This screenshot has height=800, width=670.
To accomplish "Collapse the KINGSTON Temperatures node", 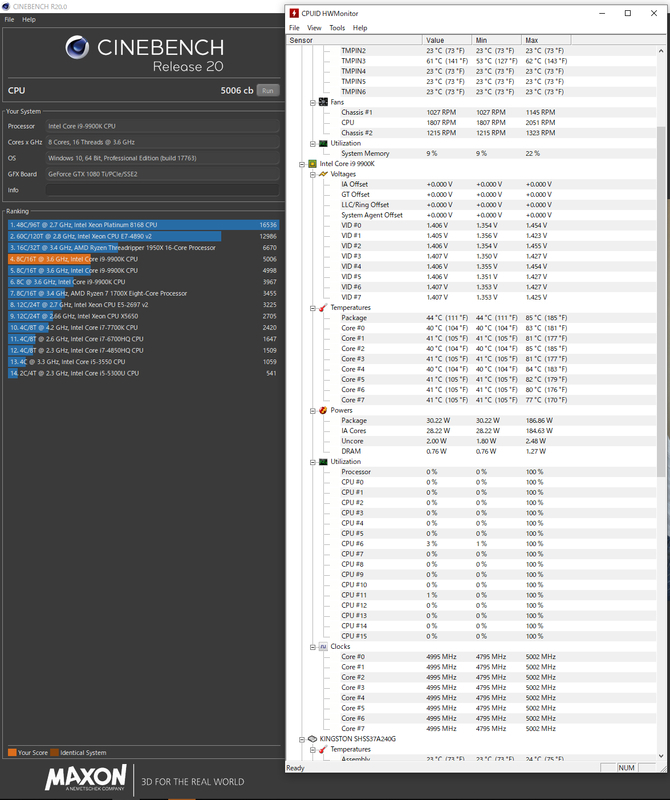I will click(x=313, y=749).
